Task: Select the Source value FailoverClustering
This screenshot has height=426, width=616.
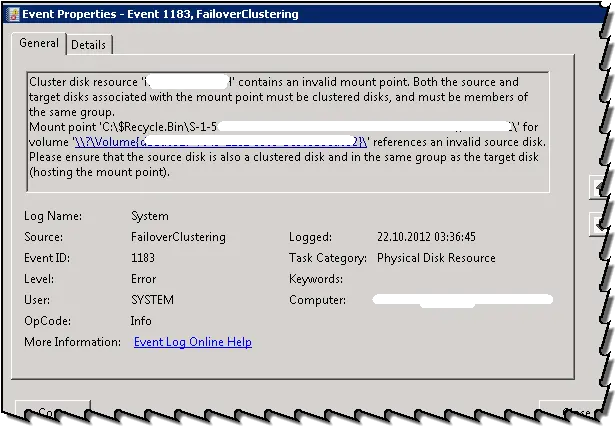Action: [178, 237]
